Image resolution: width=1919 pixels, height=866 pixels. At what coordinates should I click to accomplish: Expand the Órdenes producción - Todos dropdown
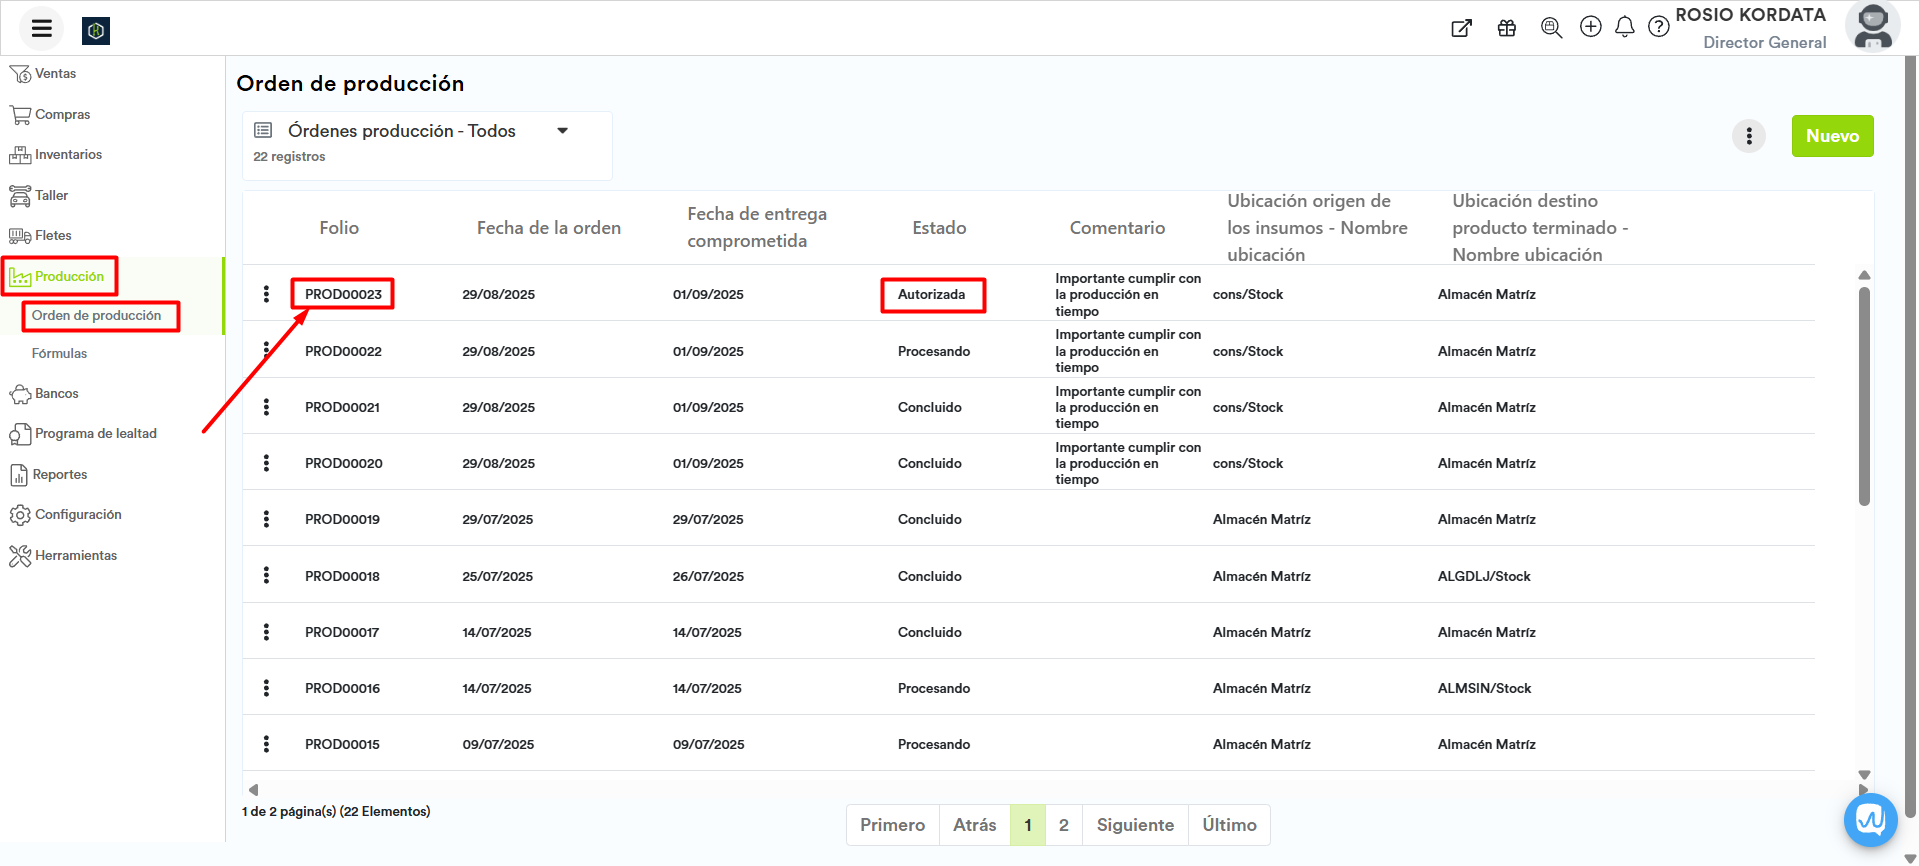coord(563,131)
